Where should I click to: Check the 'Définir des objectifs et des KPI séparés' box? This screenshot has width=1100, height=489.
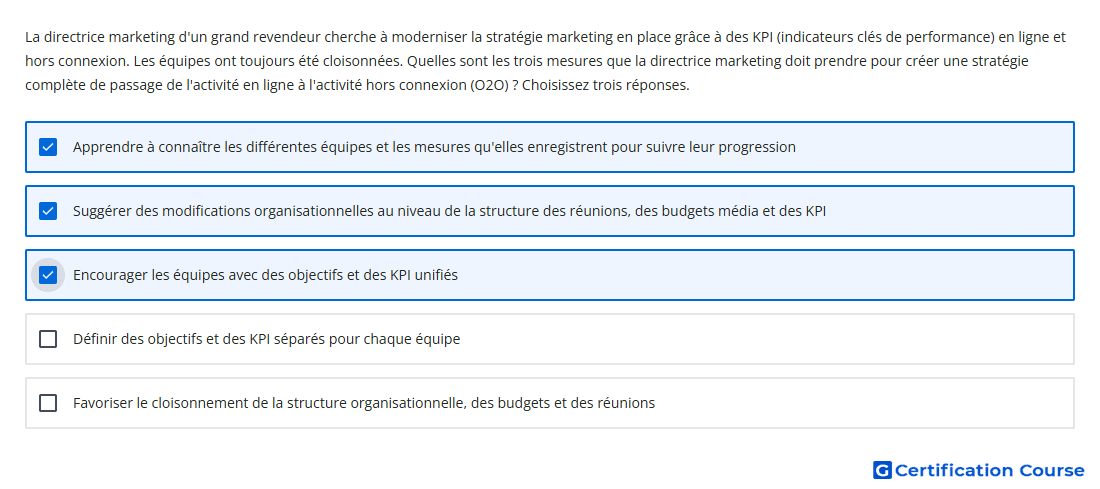pos(48,339)
